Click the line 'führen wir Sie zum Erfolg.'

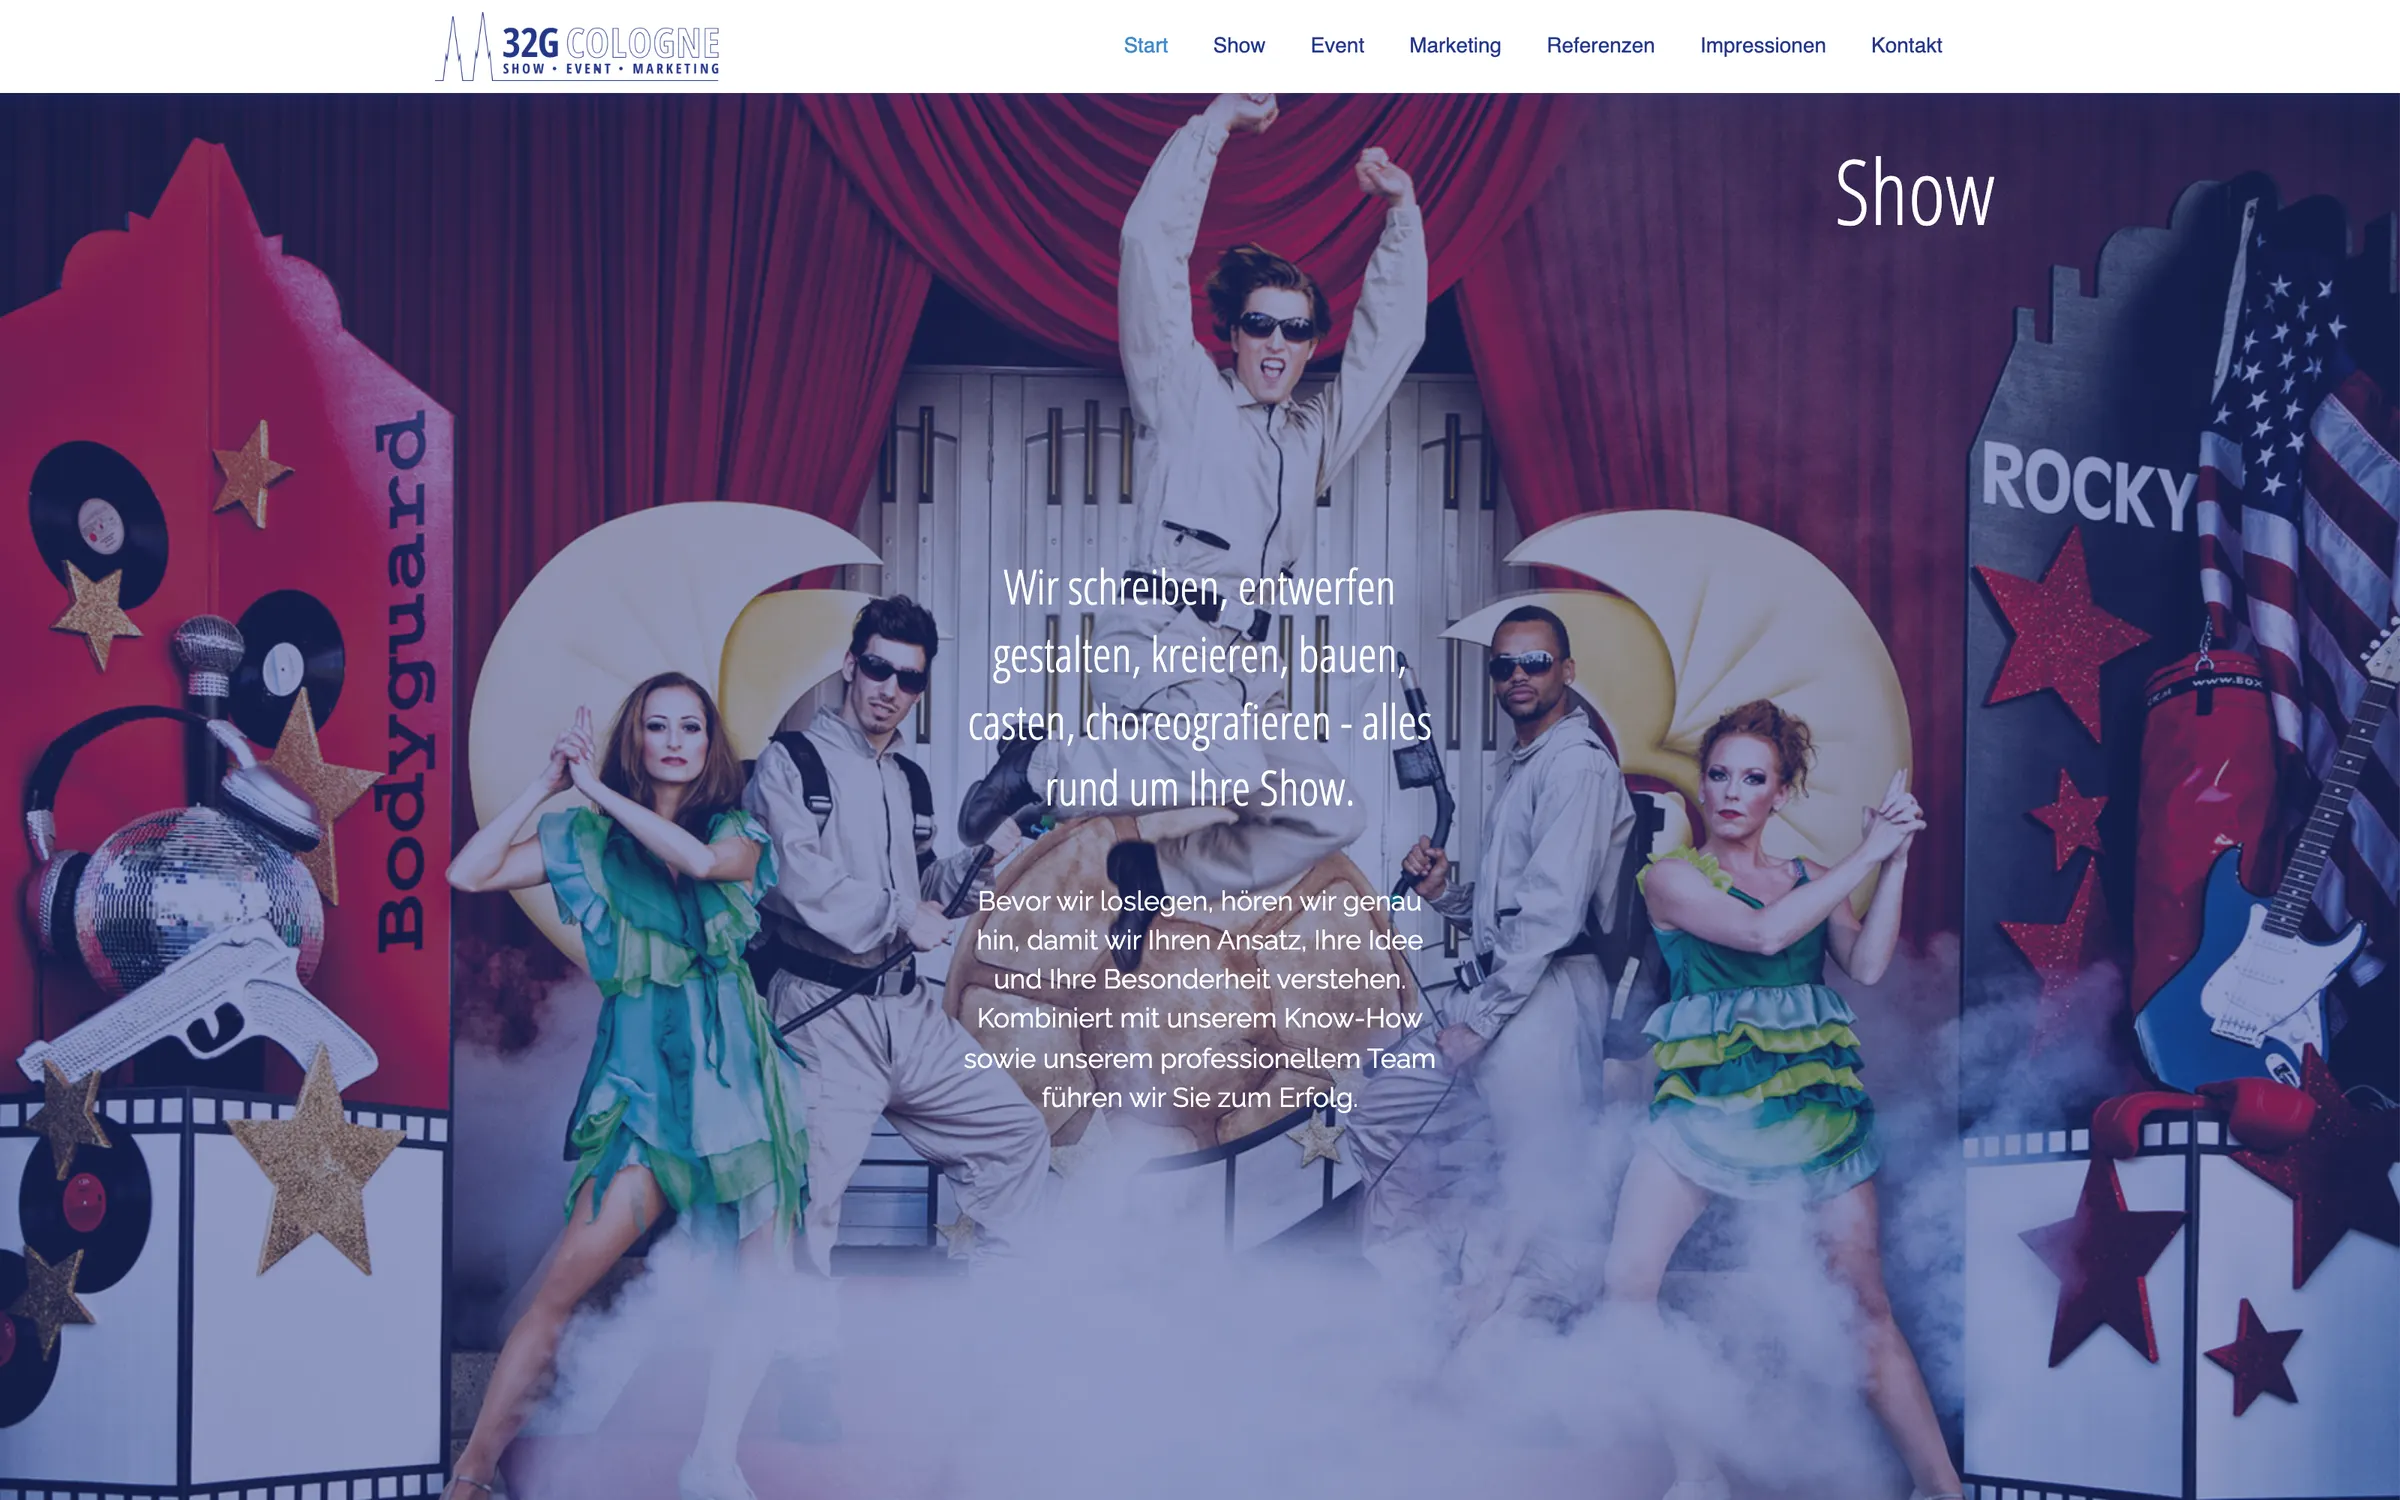tap(1199, 1098)
